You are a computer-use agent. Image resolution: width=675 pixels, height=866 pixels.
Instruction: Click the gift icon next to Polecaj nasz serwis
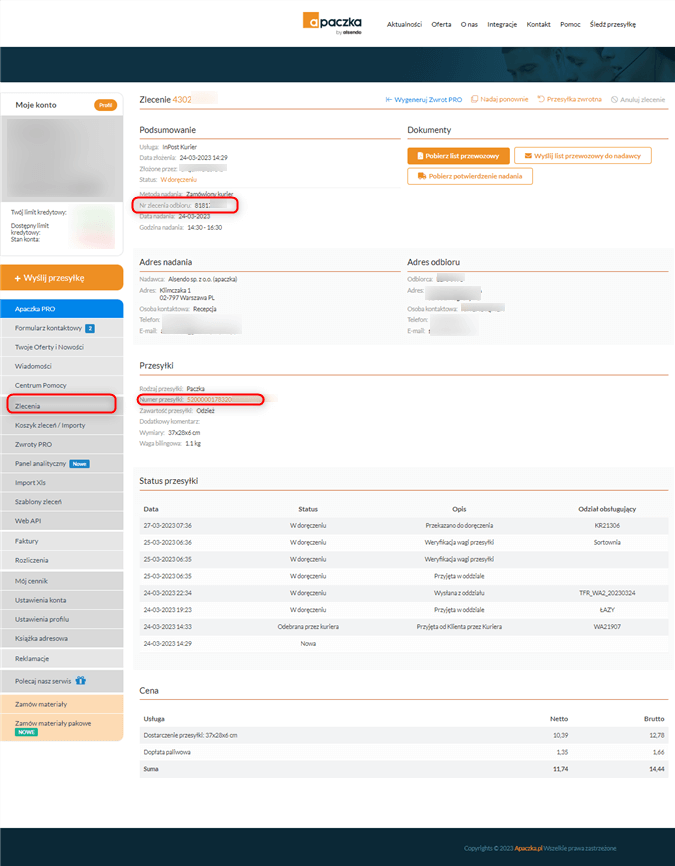80,680
